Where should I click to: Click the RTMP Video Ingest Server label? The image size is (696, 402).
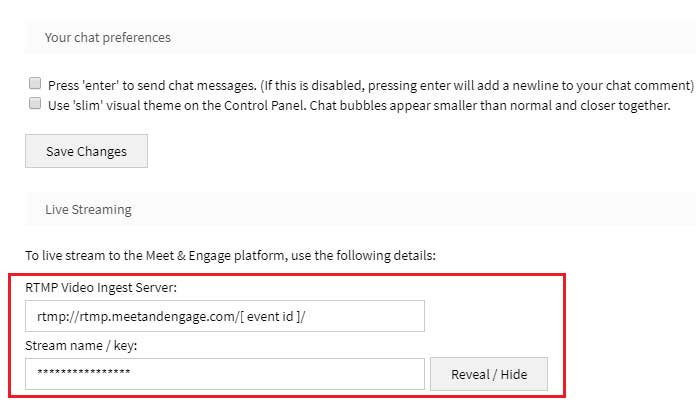pyautogui.click(x=101, y=288)
